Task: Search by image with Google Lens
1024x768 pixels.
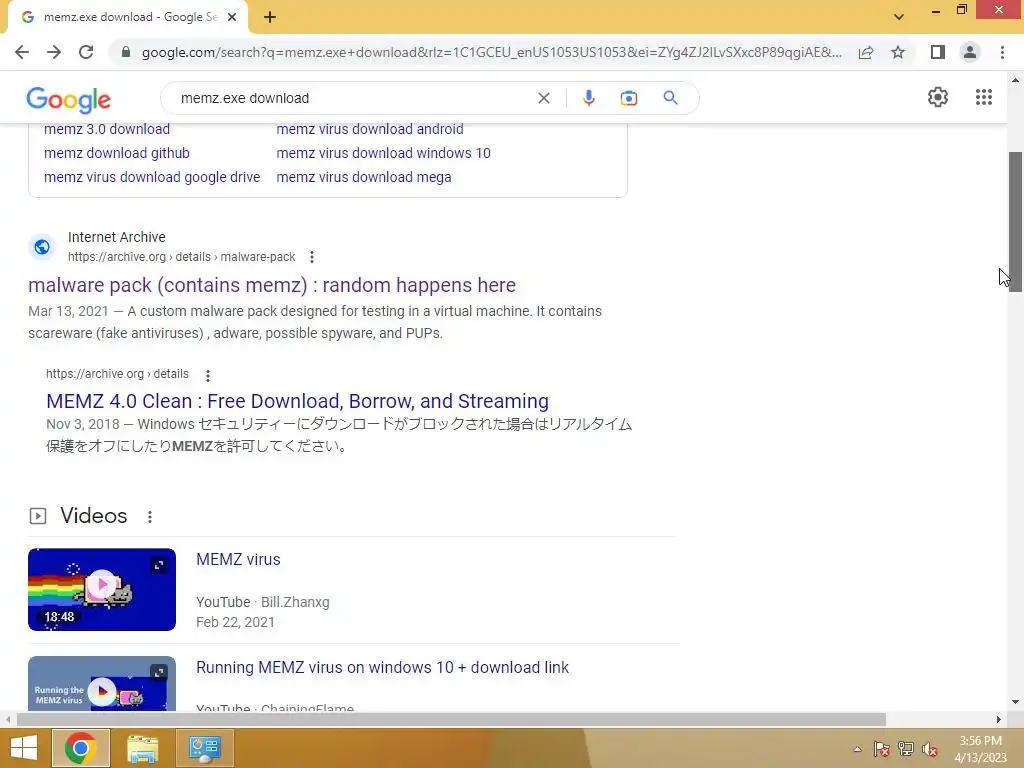Action: [628, 98]
